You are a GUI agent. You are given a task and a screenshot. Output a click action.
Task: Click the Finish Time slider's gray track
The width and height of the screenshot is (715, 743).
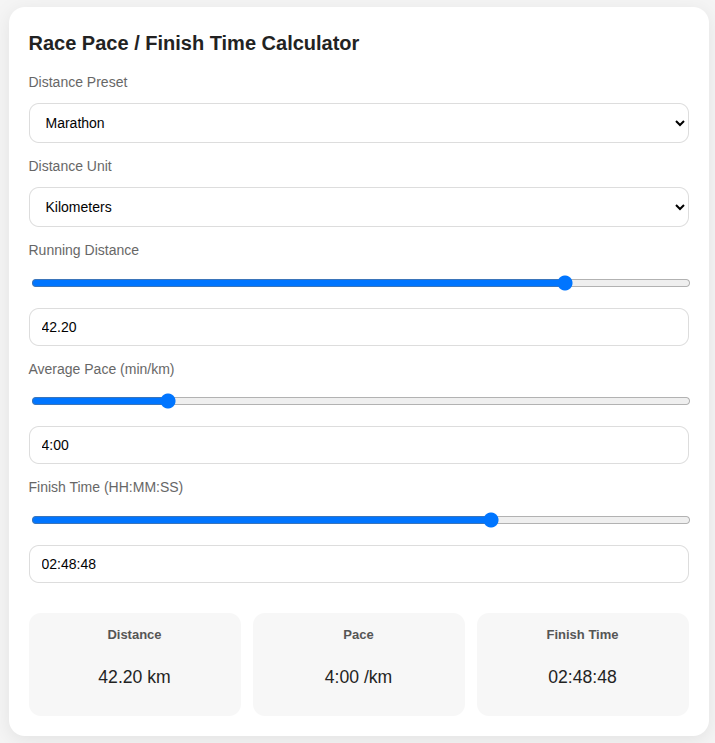pos(590,520)
